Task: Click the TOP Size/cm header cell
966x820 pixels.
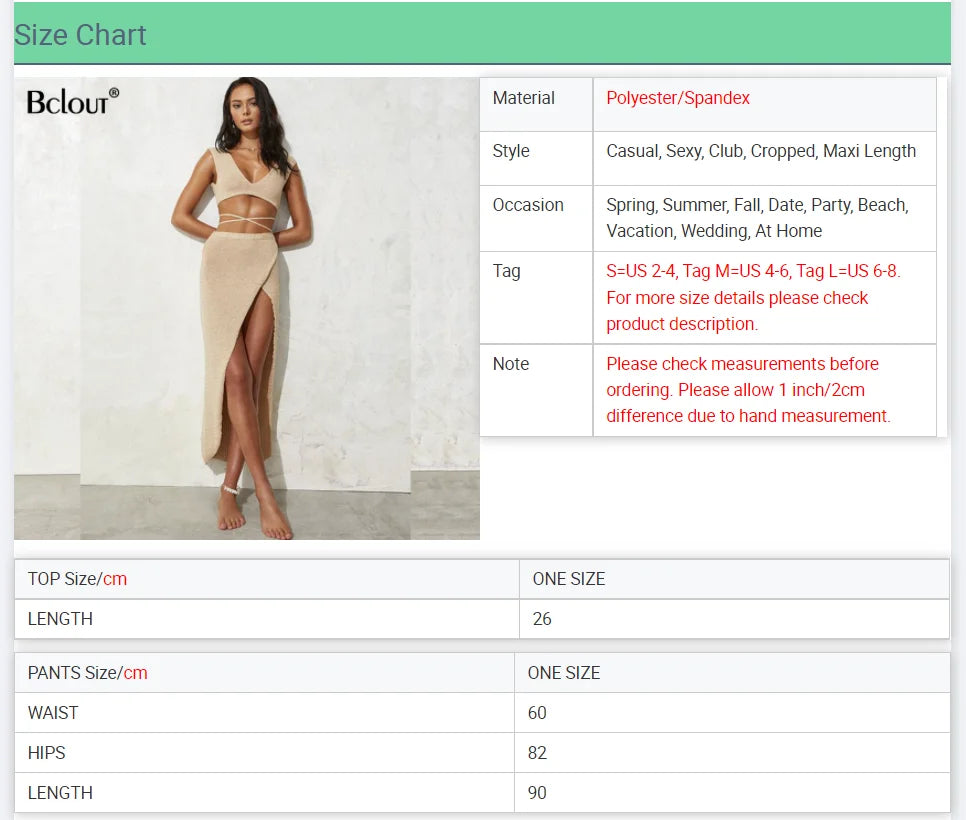Action: click(267, 579)
